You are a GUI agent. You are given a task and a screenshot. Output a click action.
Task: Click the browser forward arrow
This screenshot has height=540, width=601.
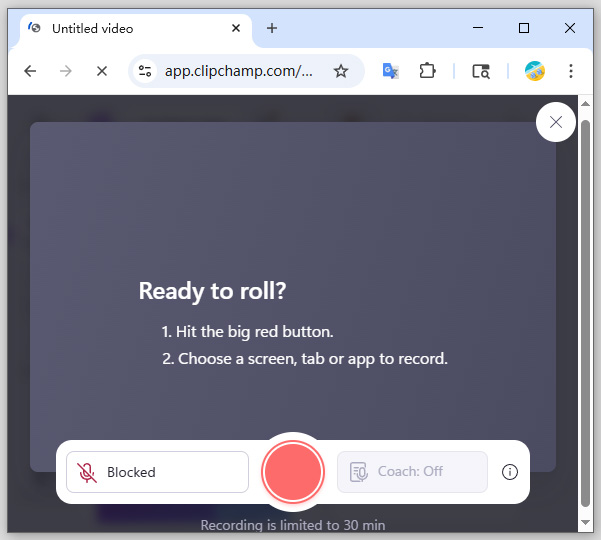(66, 71)
